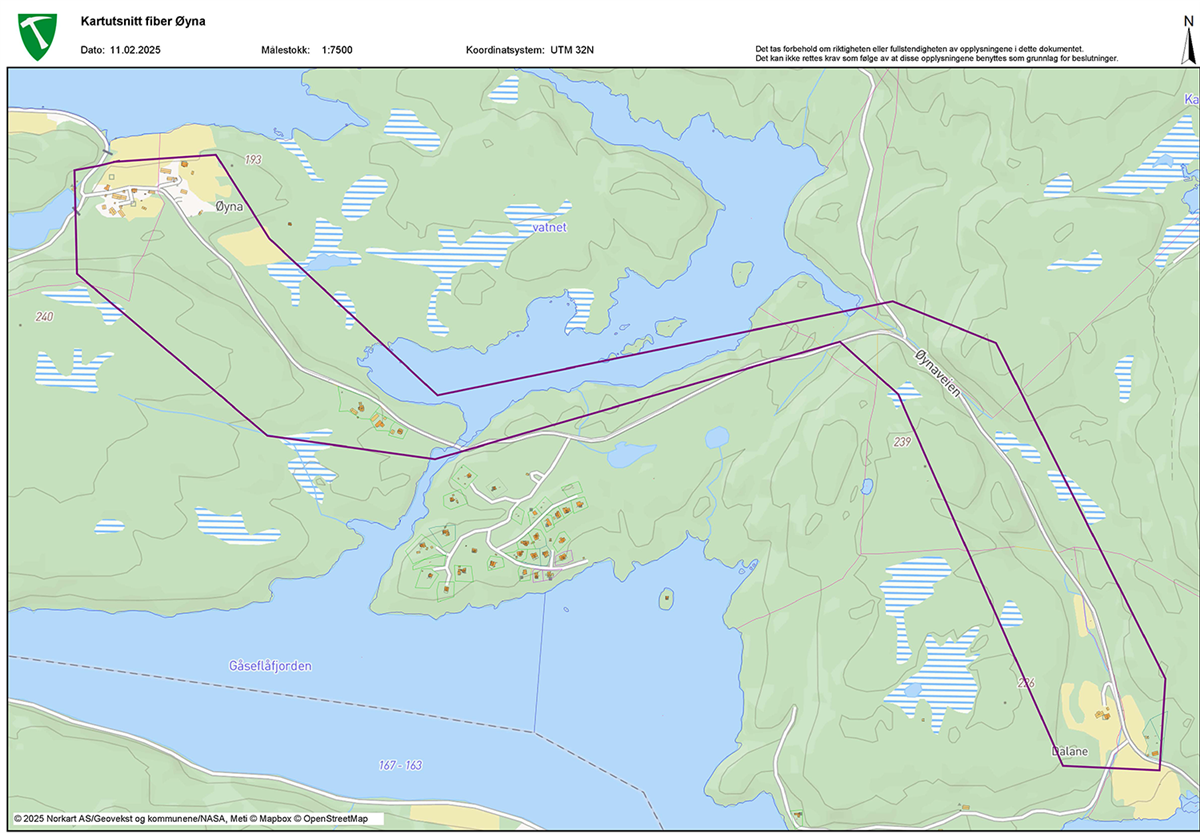The image size is (1200, 833).
Task: Click the depth label 167 - 163
Action: (x=400, y=765)
